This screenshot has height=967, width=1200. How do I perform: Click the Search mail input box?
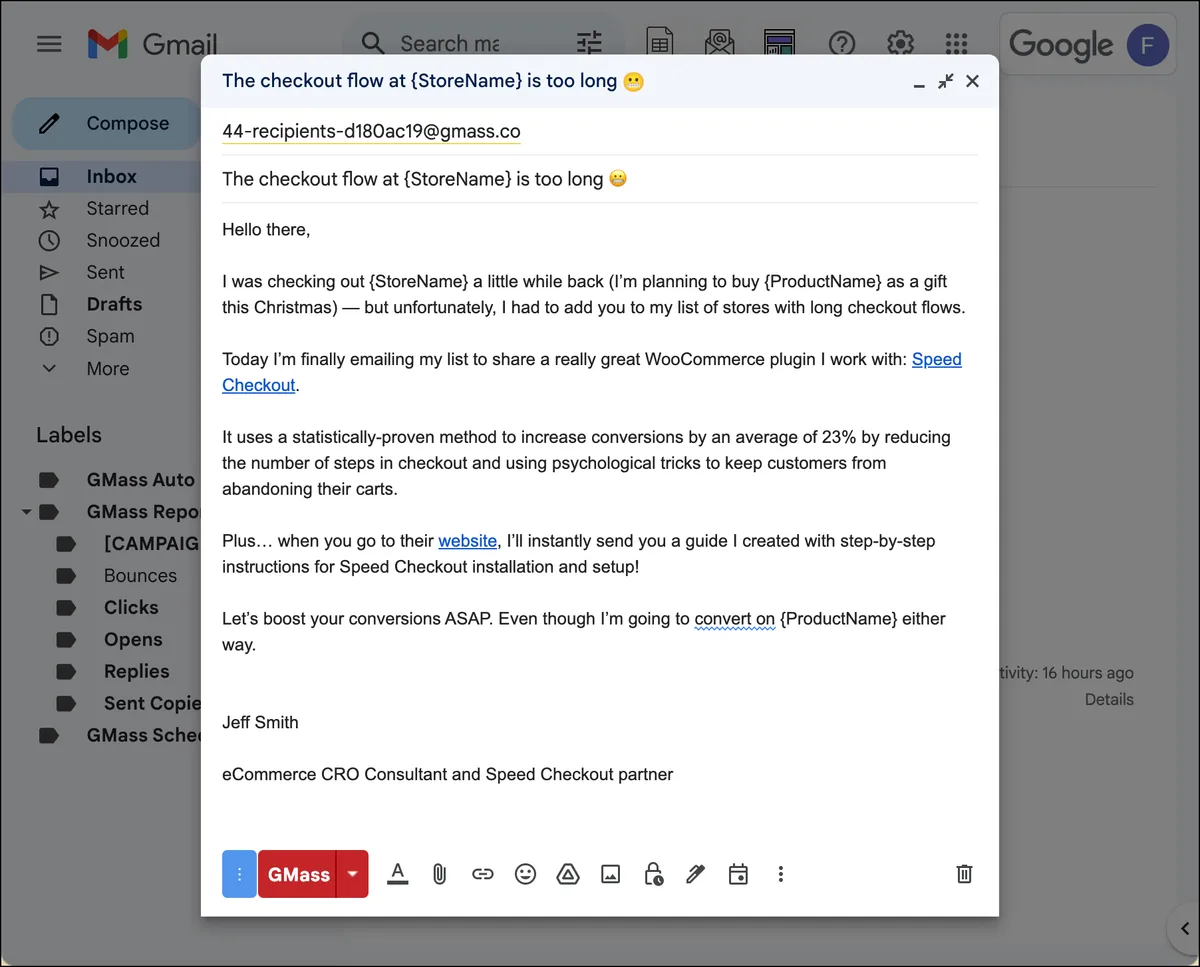pyautogui.click(x=449, y=43)
